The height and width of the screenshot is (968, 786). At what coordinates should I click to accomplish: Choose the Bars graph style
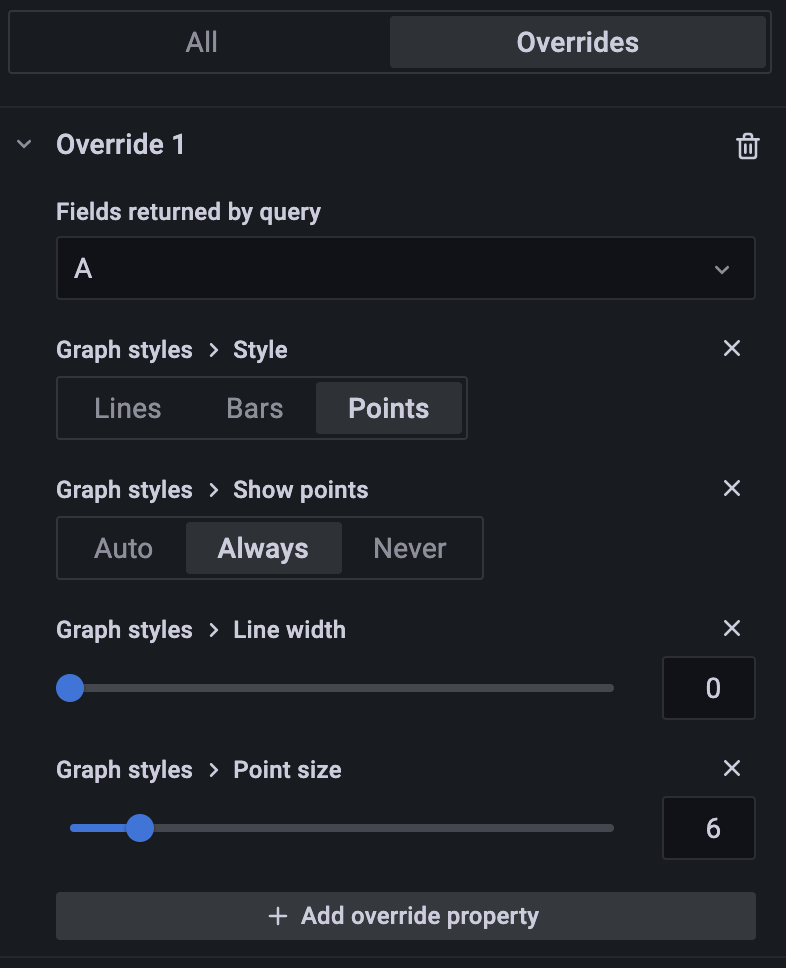coord(255,408)
